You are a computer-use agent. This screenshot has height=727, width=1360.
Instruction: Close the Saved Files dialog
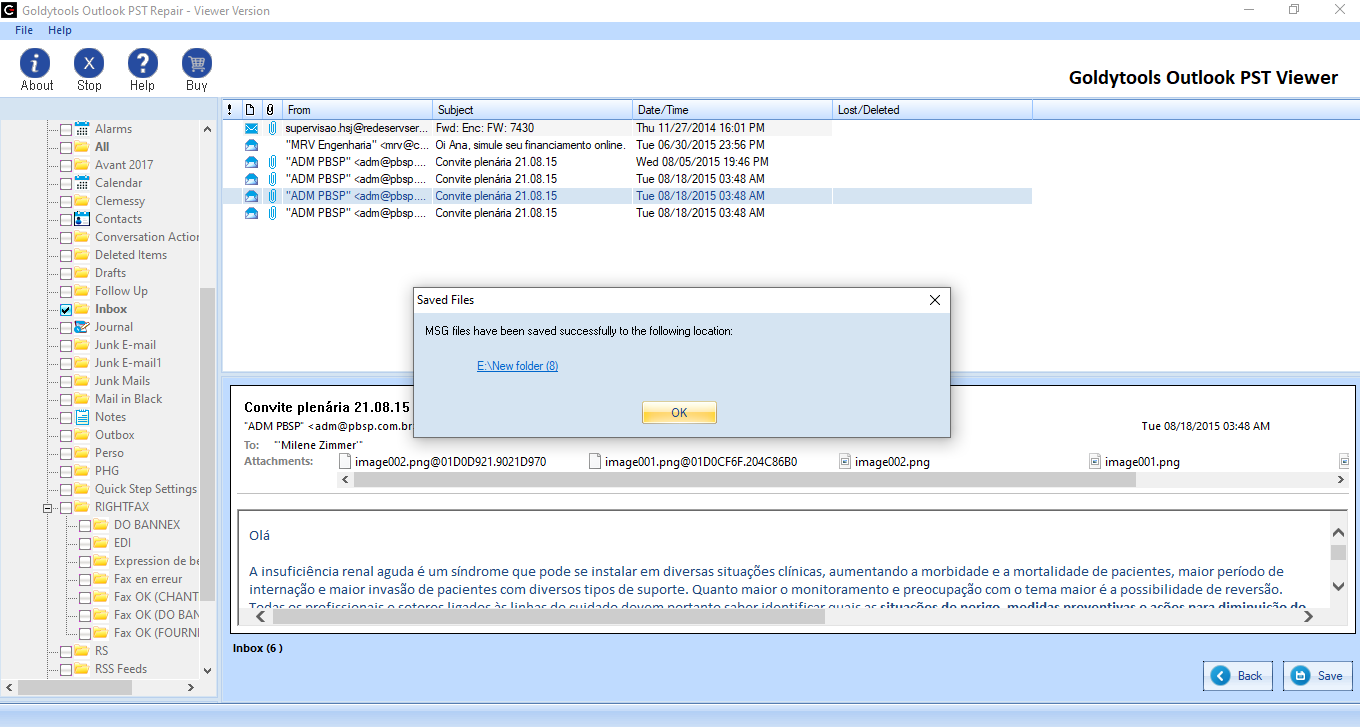pyautogui.click(x=934, y=300)
